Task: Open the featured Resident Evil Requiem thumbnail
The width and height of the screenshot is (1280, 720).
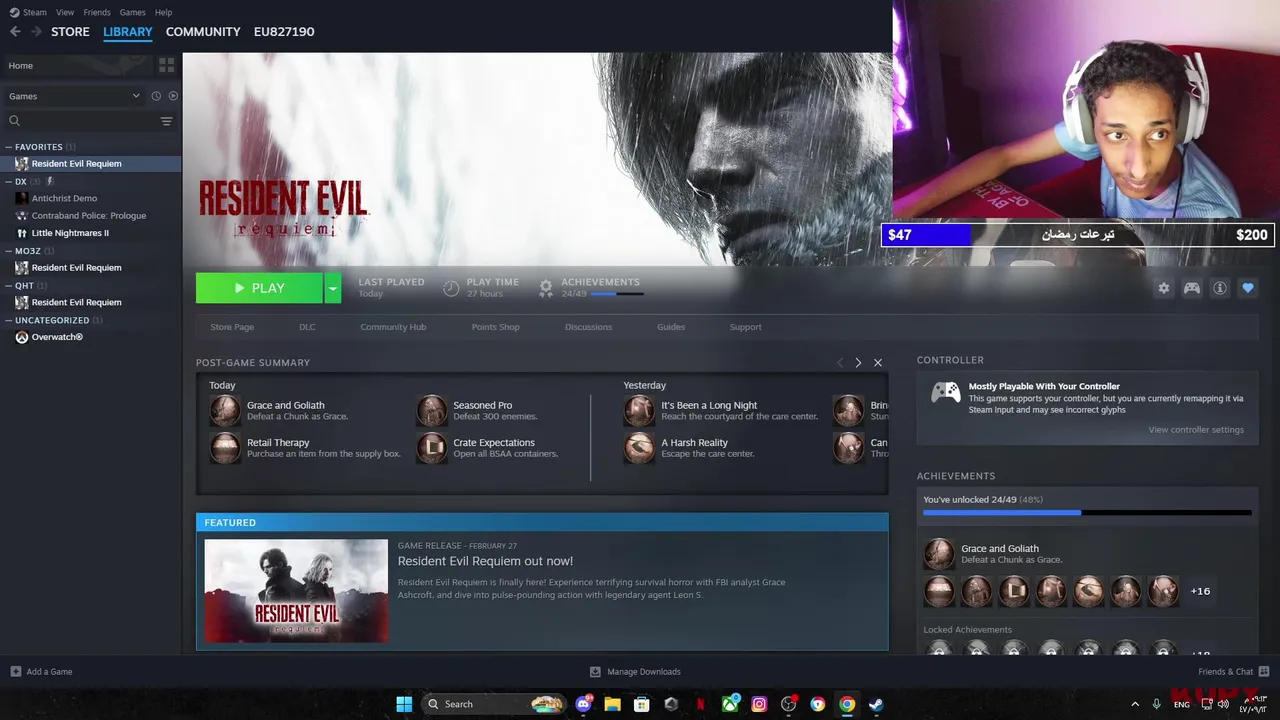Action: (296, 591)
